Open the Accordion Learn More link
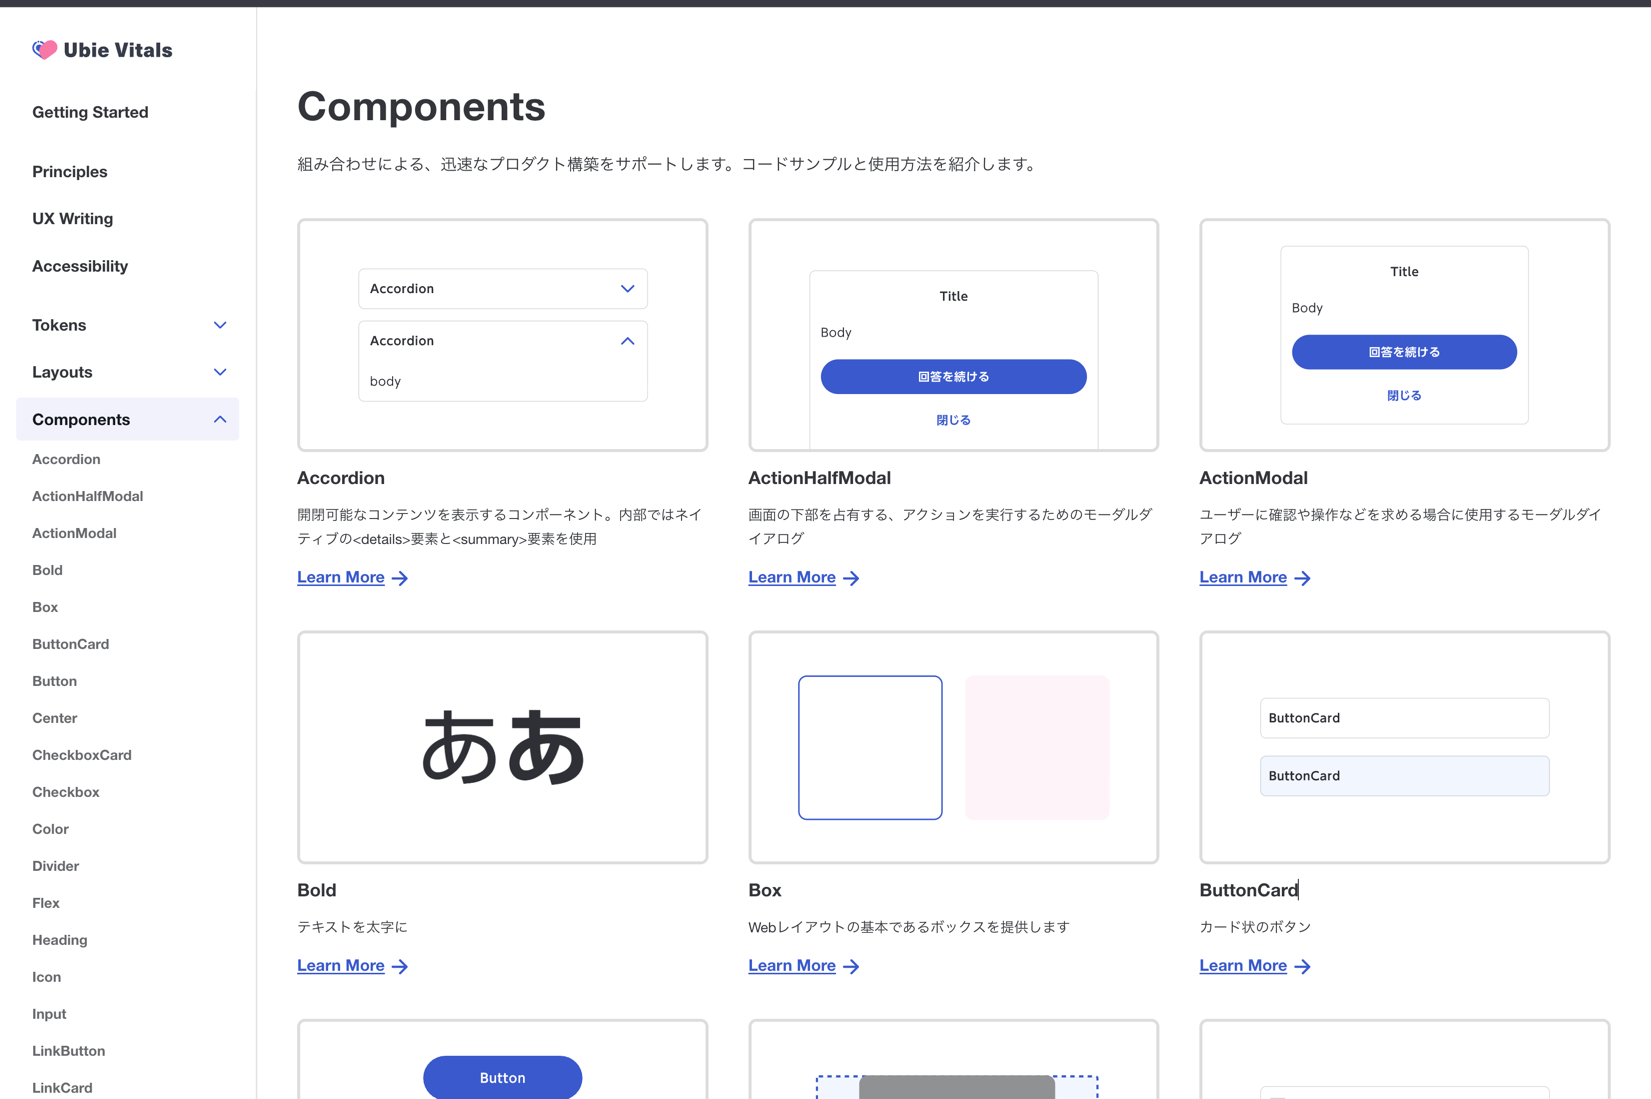The width and height of the screenshot is (1651, 1099). pos(341,577)
